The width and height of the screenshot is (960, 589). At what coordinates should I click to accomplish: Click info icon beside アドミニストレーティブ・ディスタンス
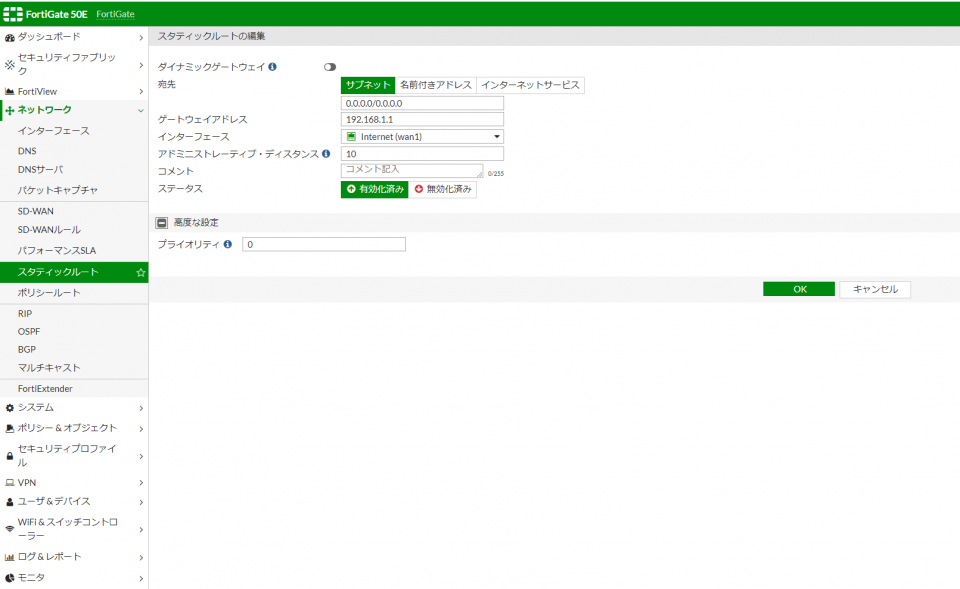tap(326, 154)
